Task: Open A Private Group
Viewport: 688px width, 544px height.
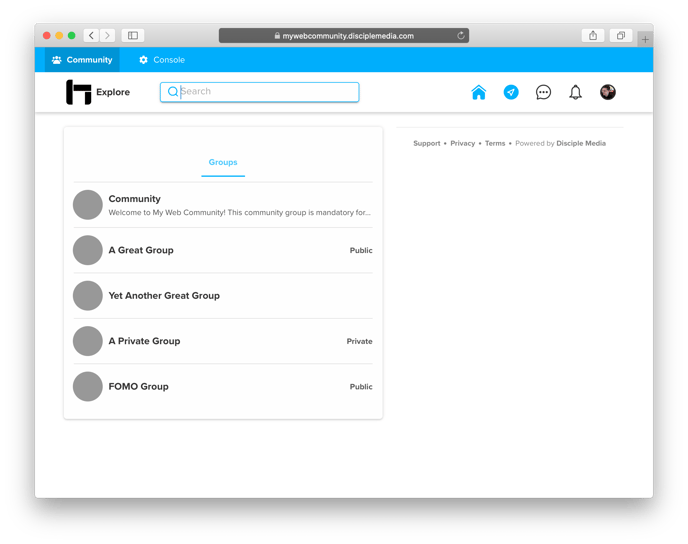Action: [x=223, y=341]
